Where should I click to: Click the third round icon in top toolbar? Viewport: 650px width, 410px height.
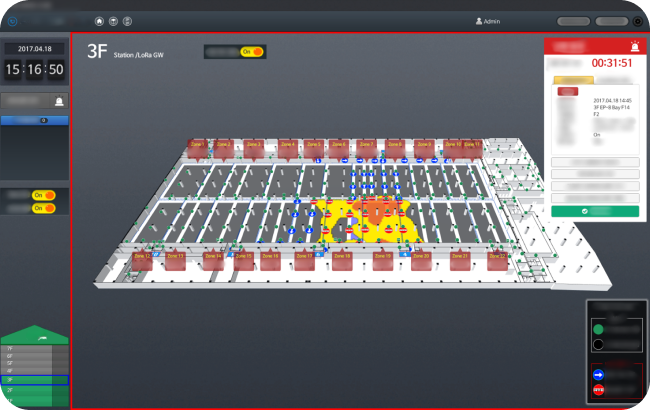[x=127, y=21]
